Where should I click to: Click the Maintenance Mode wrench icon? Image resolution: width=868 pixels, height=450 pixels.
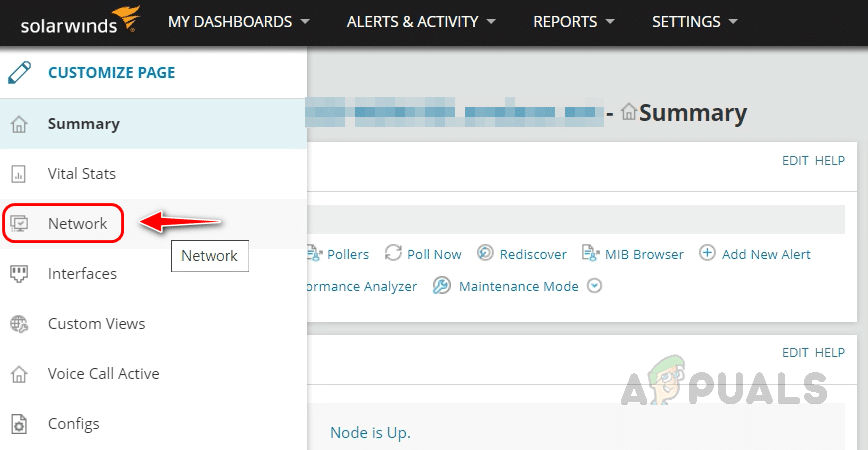[442, 286]
